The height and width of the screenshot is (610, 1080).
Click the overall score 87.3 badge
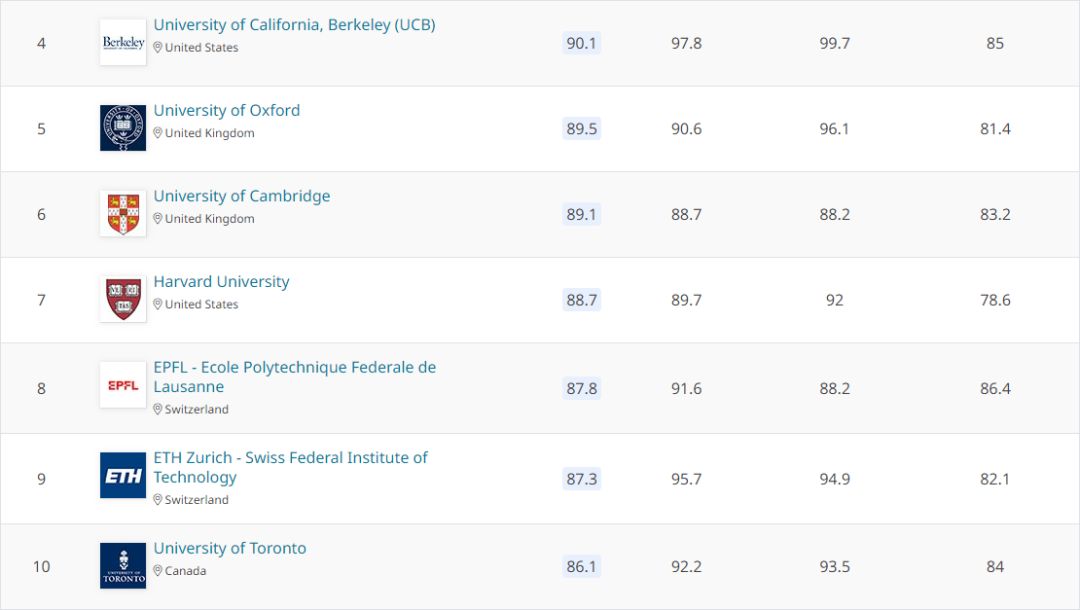(581, 478)
